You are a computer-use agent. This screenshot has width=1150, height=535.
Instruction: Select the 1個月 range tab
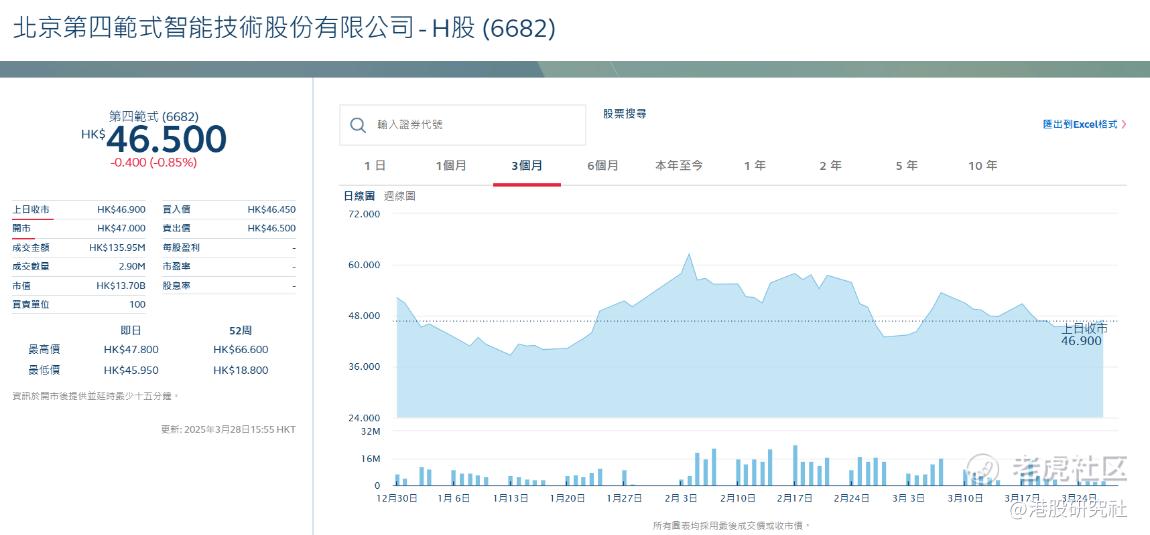pos(451,166)
